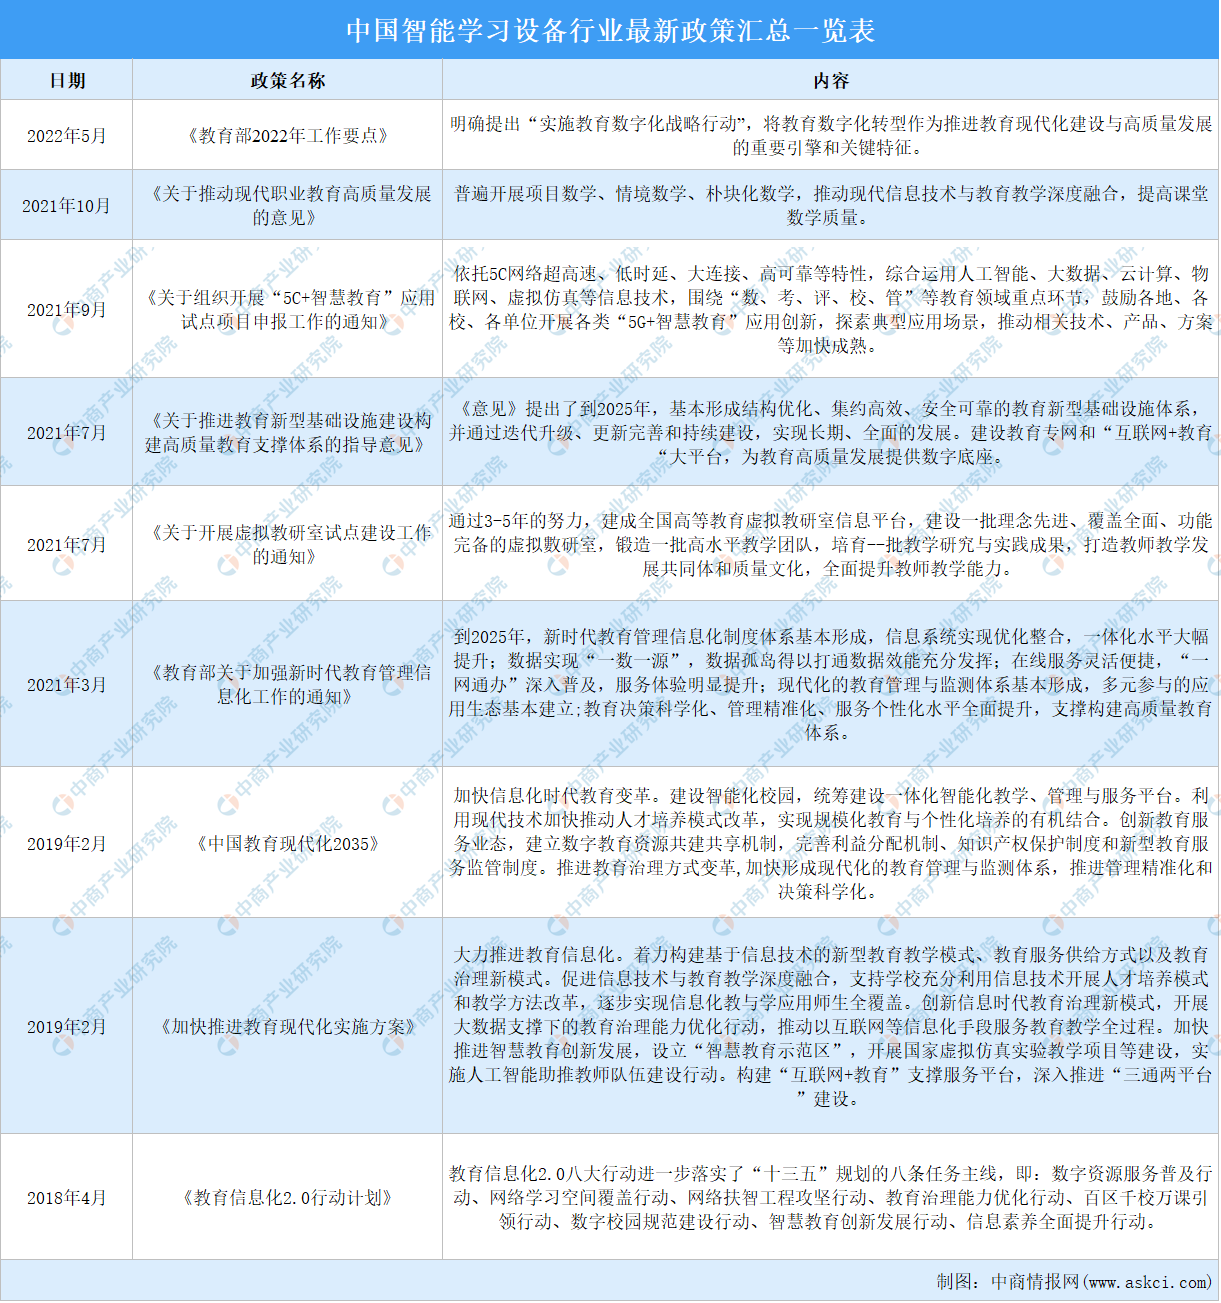Click the "2019年2月" date beside 《中国教育现代化2035》
This screenshot has width=1221, height=1303.
click(x=67, y=844)
